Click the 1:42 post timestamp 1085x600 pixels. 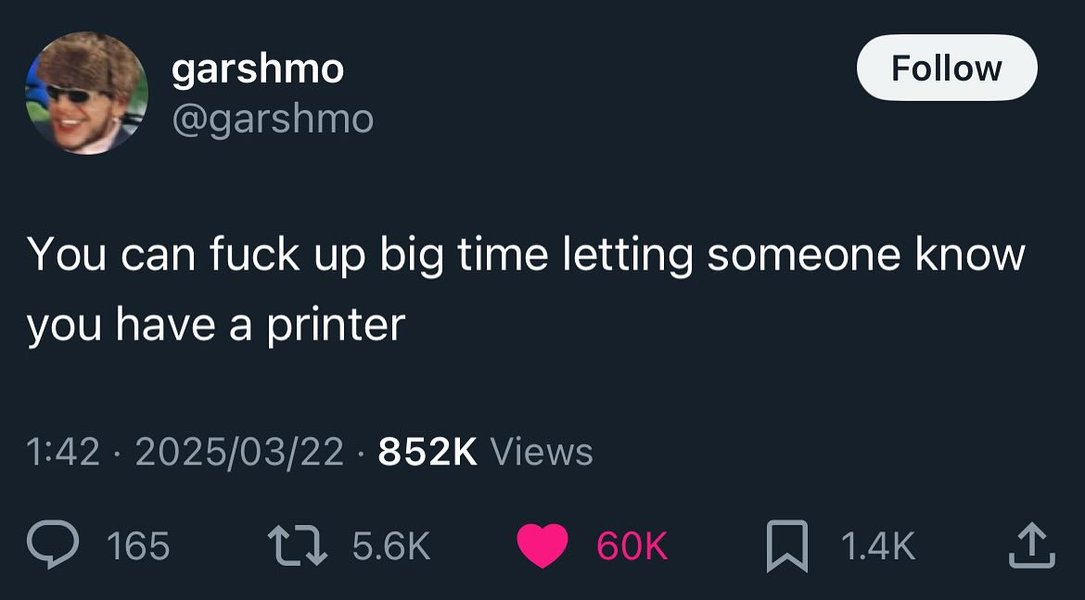point(62,452)
